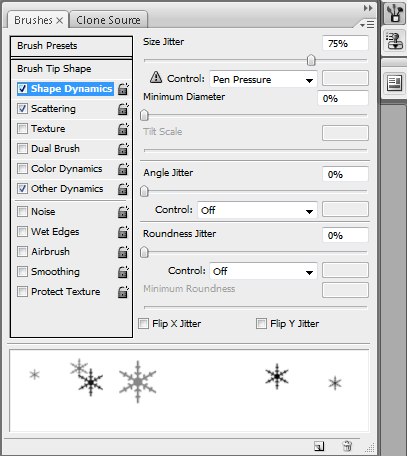The width and height of the screenshot is (407, 456).
Task: Open the Color Dynamics settings label
Action: pyautogui.click(x=67, y=169)
